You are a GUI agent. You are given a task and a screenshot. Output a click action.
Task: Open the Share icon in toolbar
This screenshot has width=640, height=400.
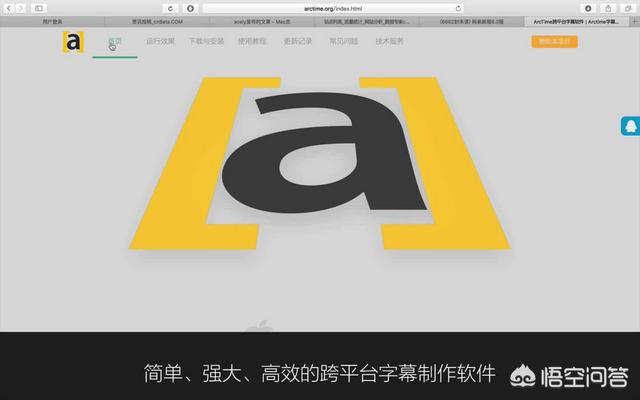[x=608, y=8]
